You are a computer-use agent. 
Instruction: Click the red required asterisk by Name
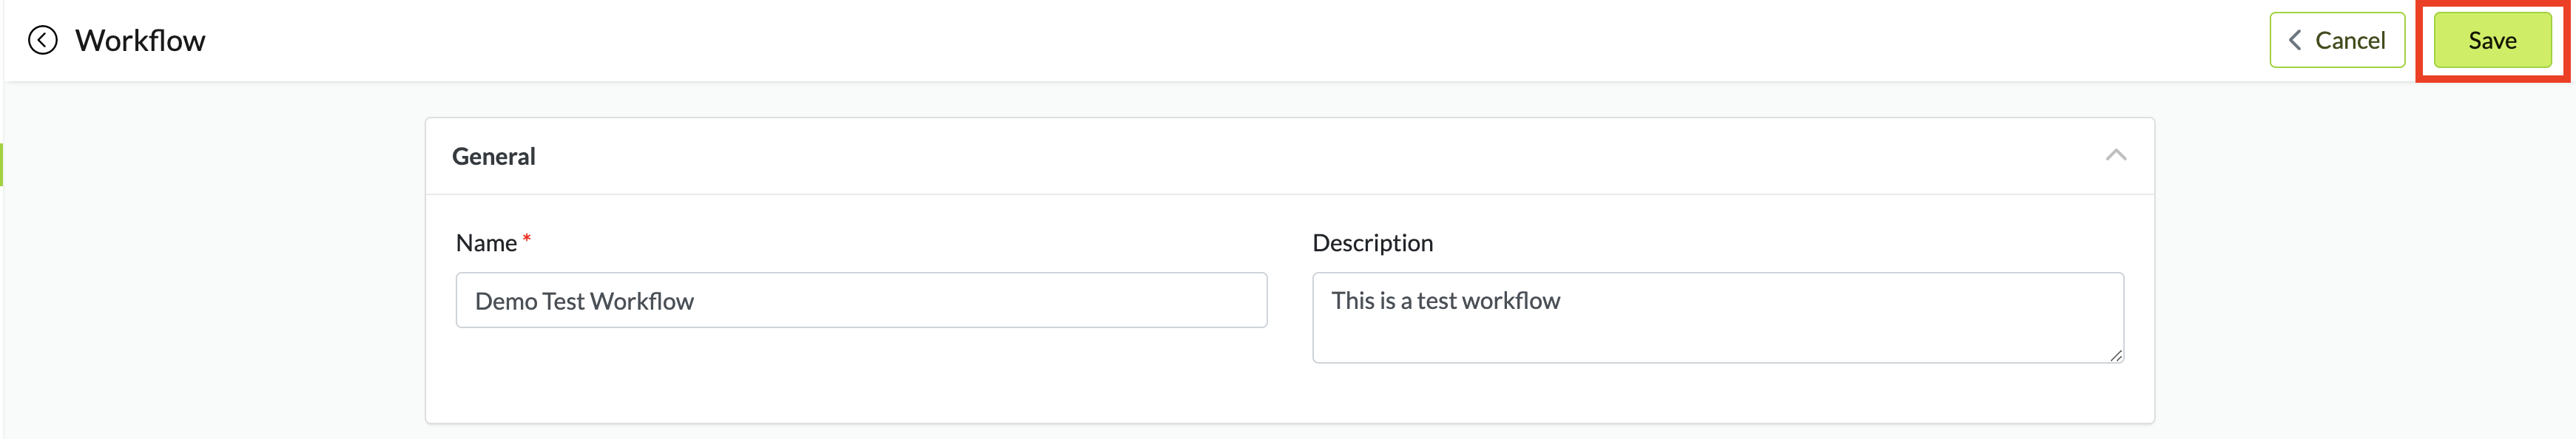526,238
